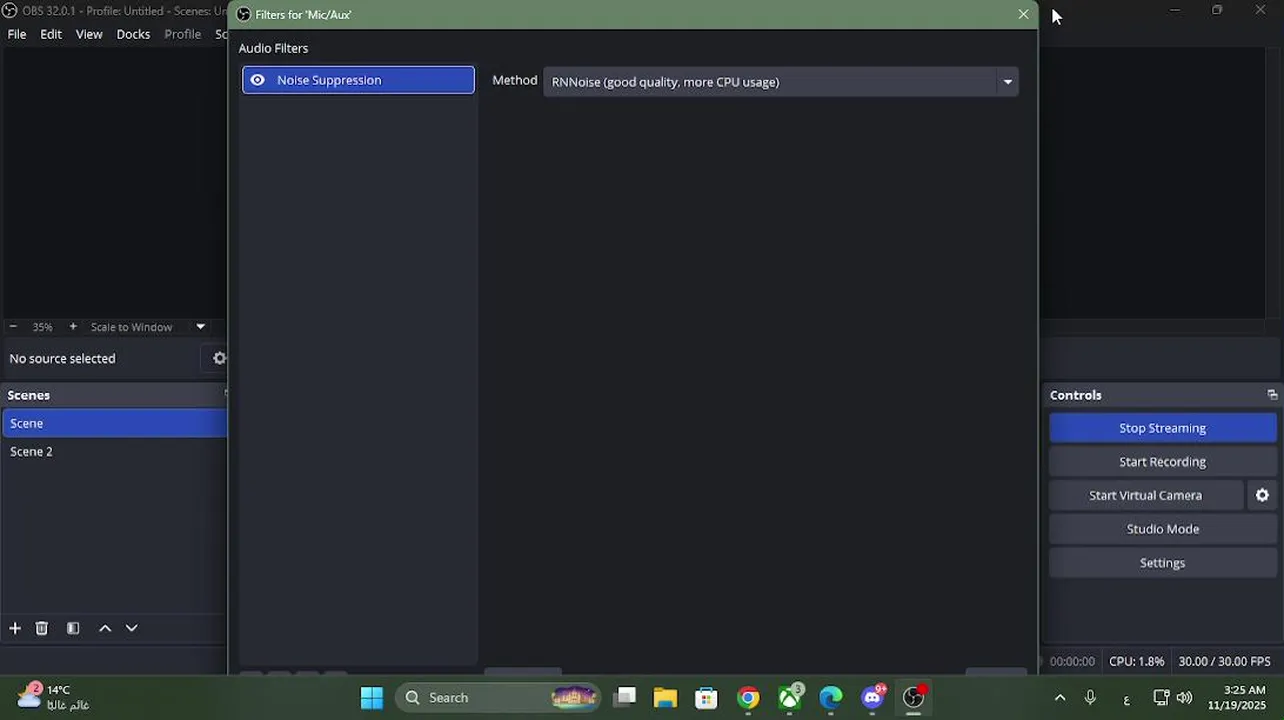
Task: Open the View menu
Action: coord(89,34)
